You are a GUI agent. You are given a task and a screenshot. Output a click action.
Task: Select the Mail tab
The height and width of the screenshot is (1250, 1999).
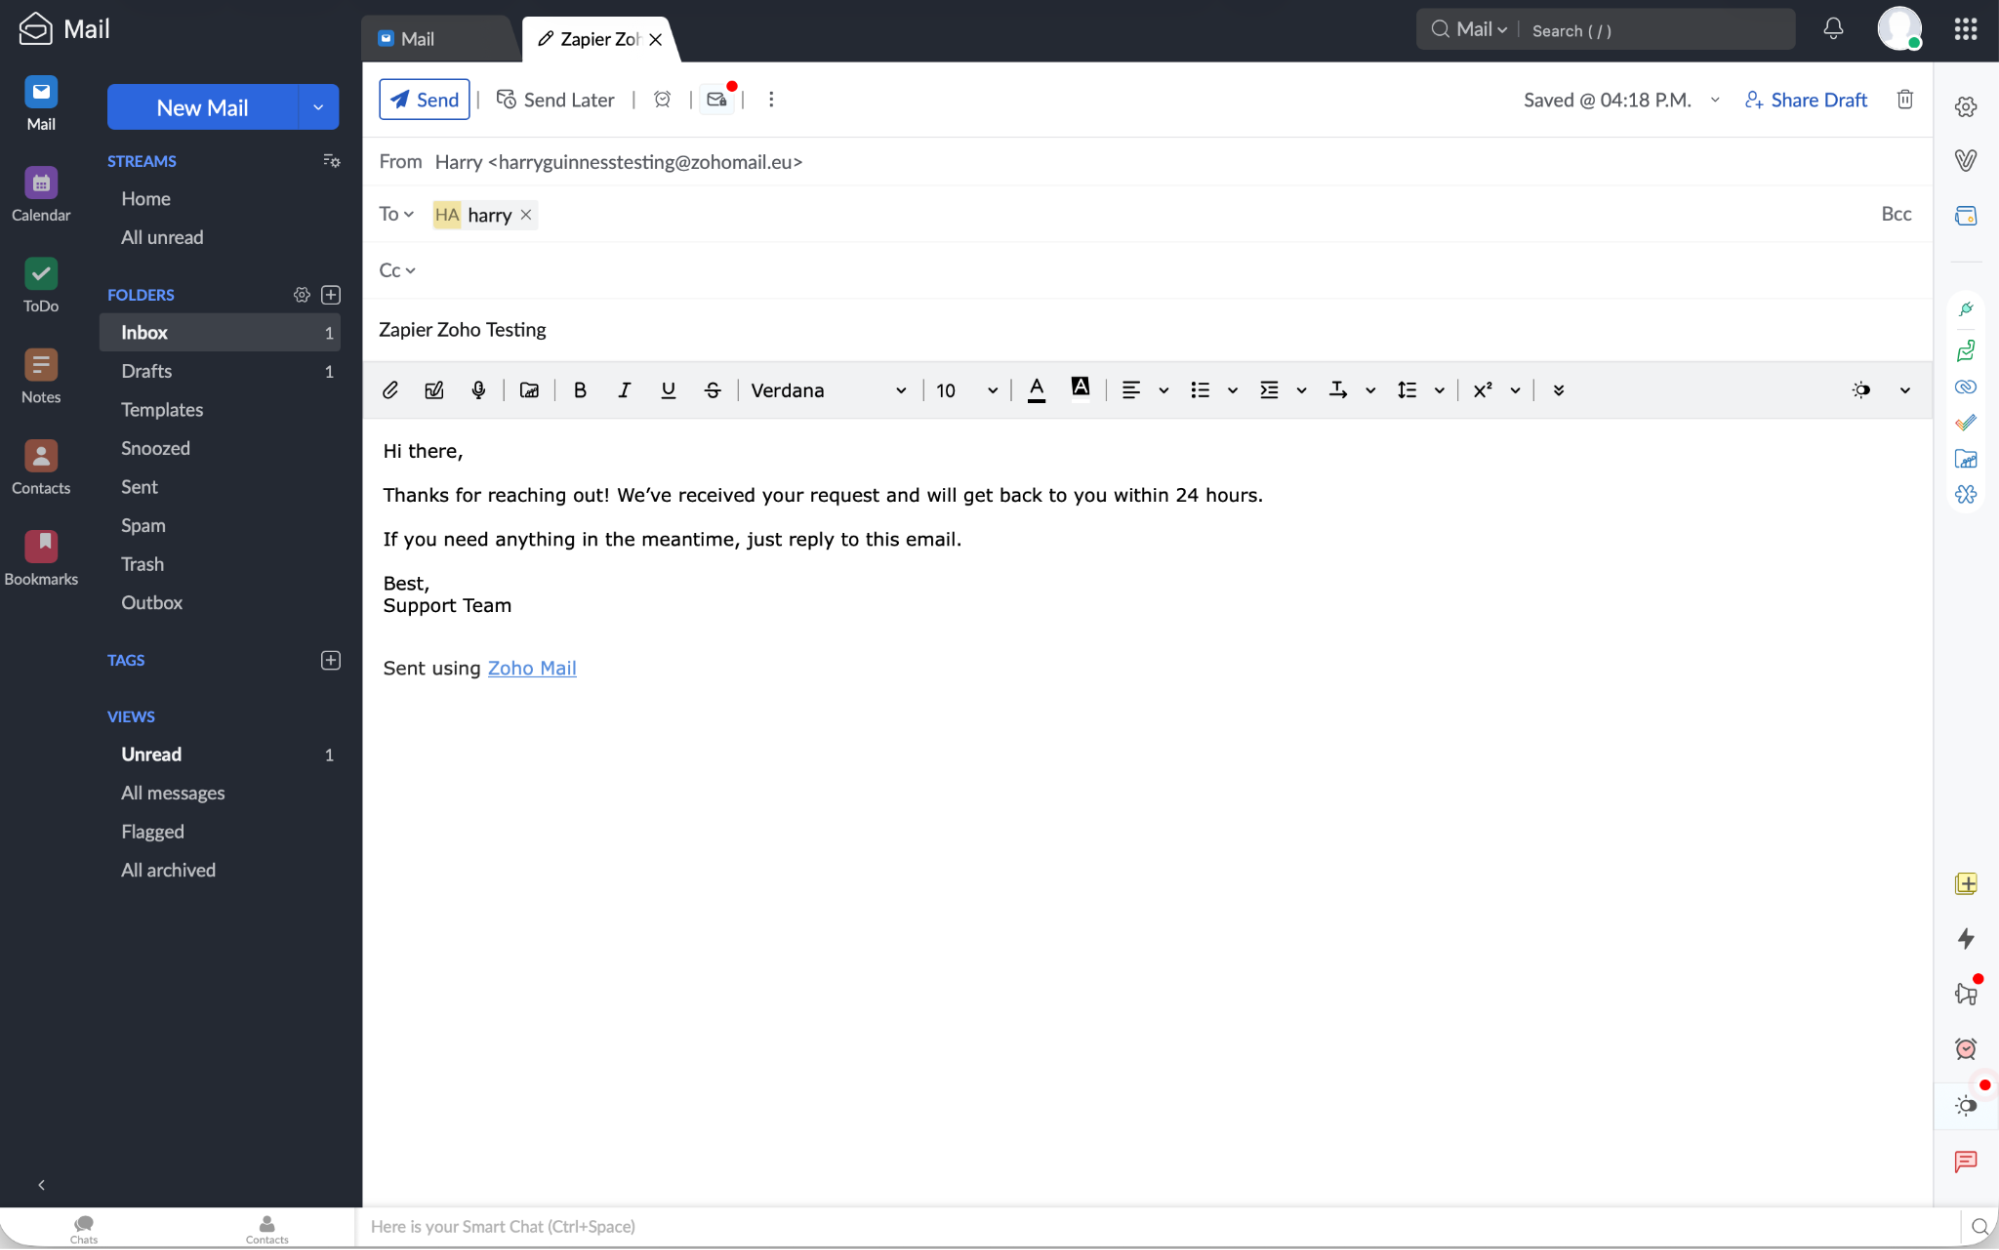(x=419, y=39)
